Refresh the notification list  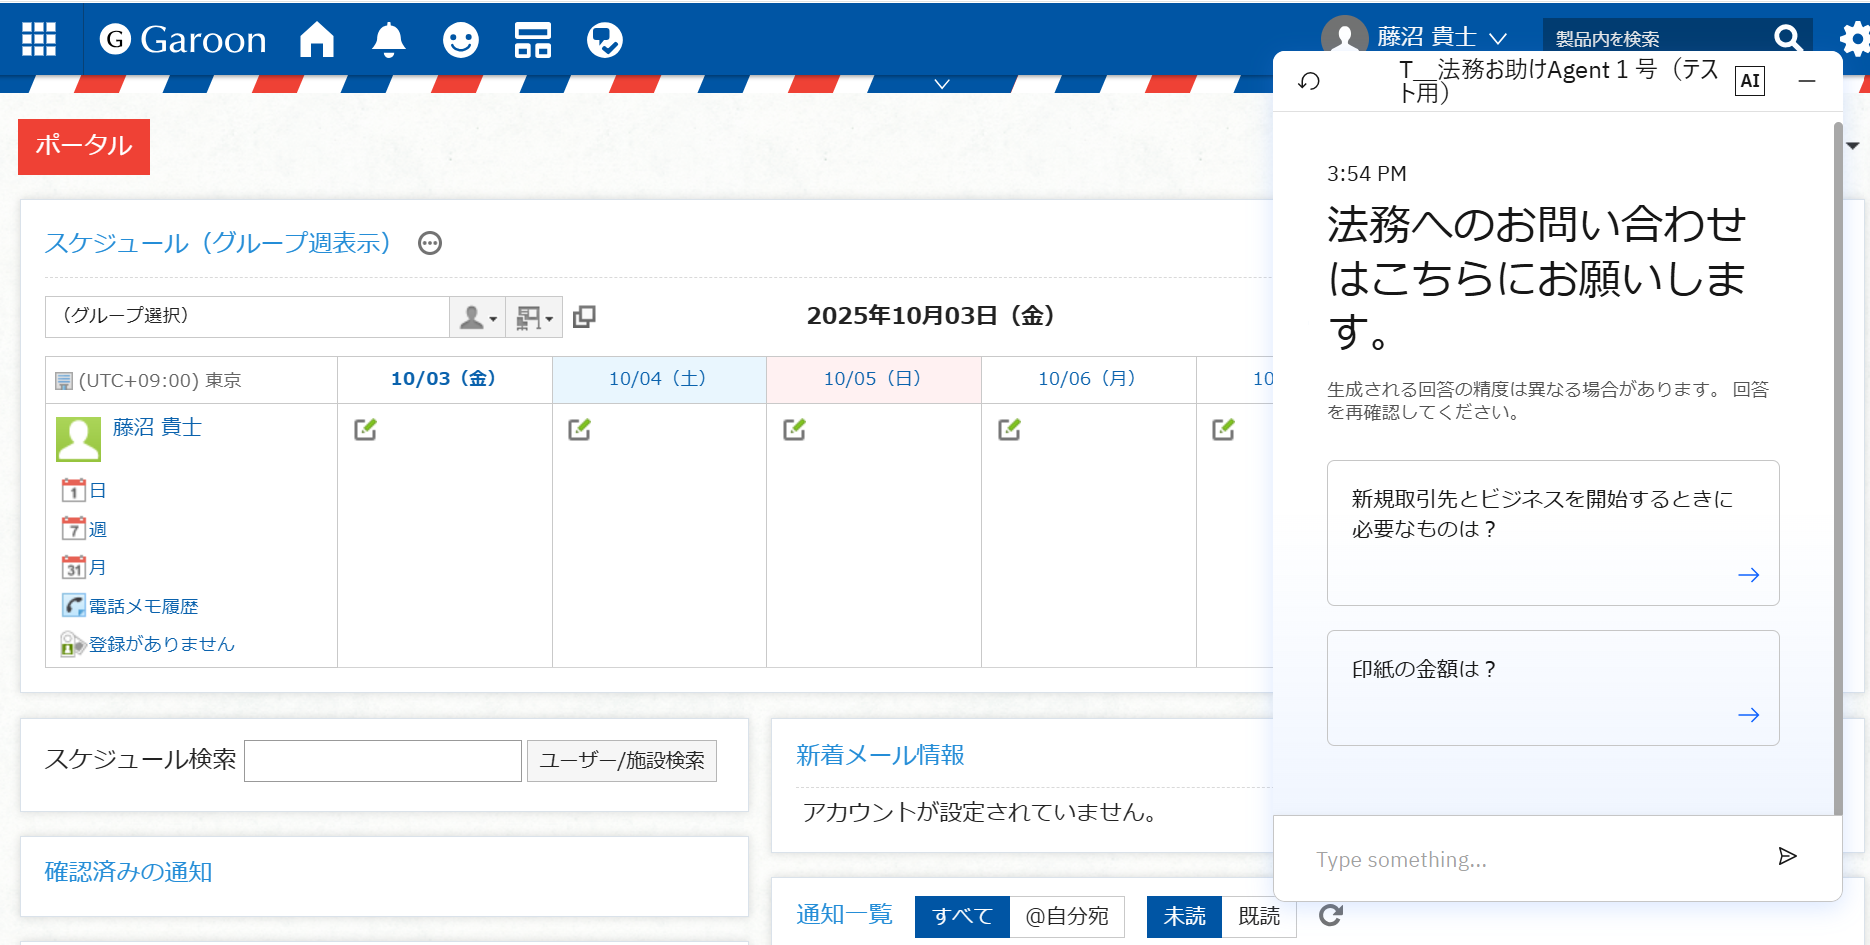point(1330,915)
